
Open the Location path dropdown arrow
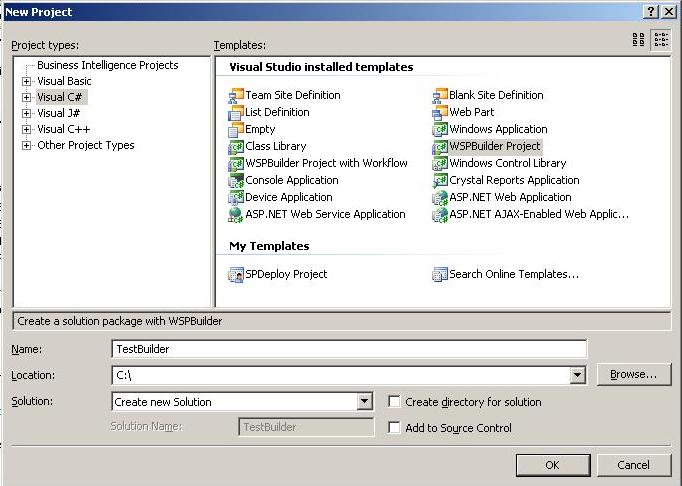577,375
